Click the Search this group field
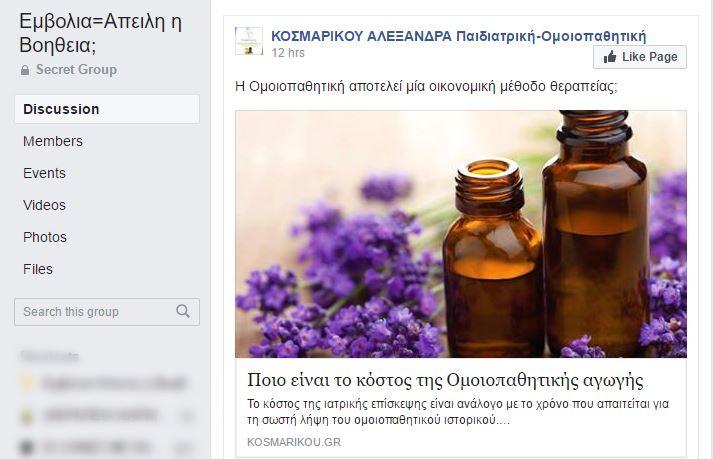The image size is (713, 459). [x=107, y=312]
